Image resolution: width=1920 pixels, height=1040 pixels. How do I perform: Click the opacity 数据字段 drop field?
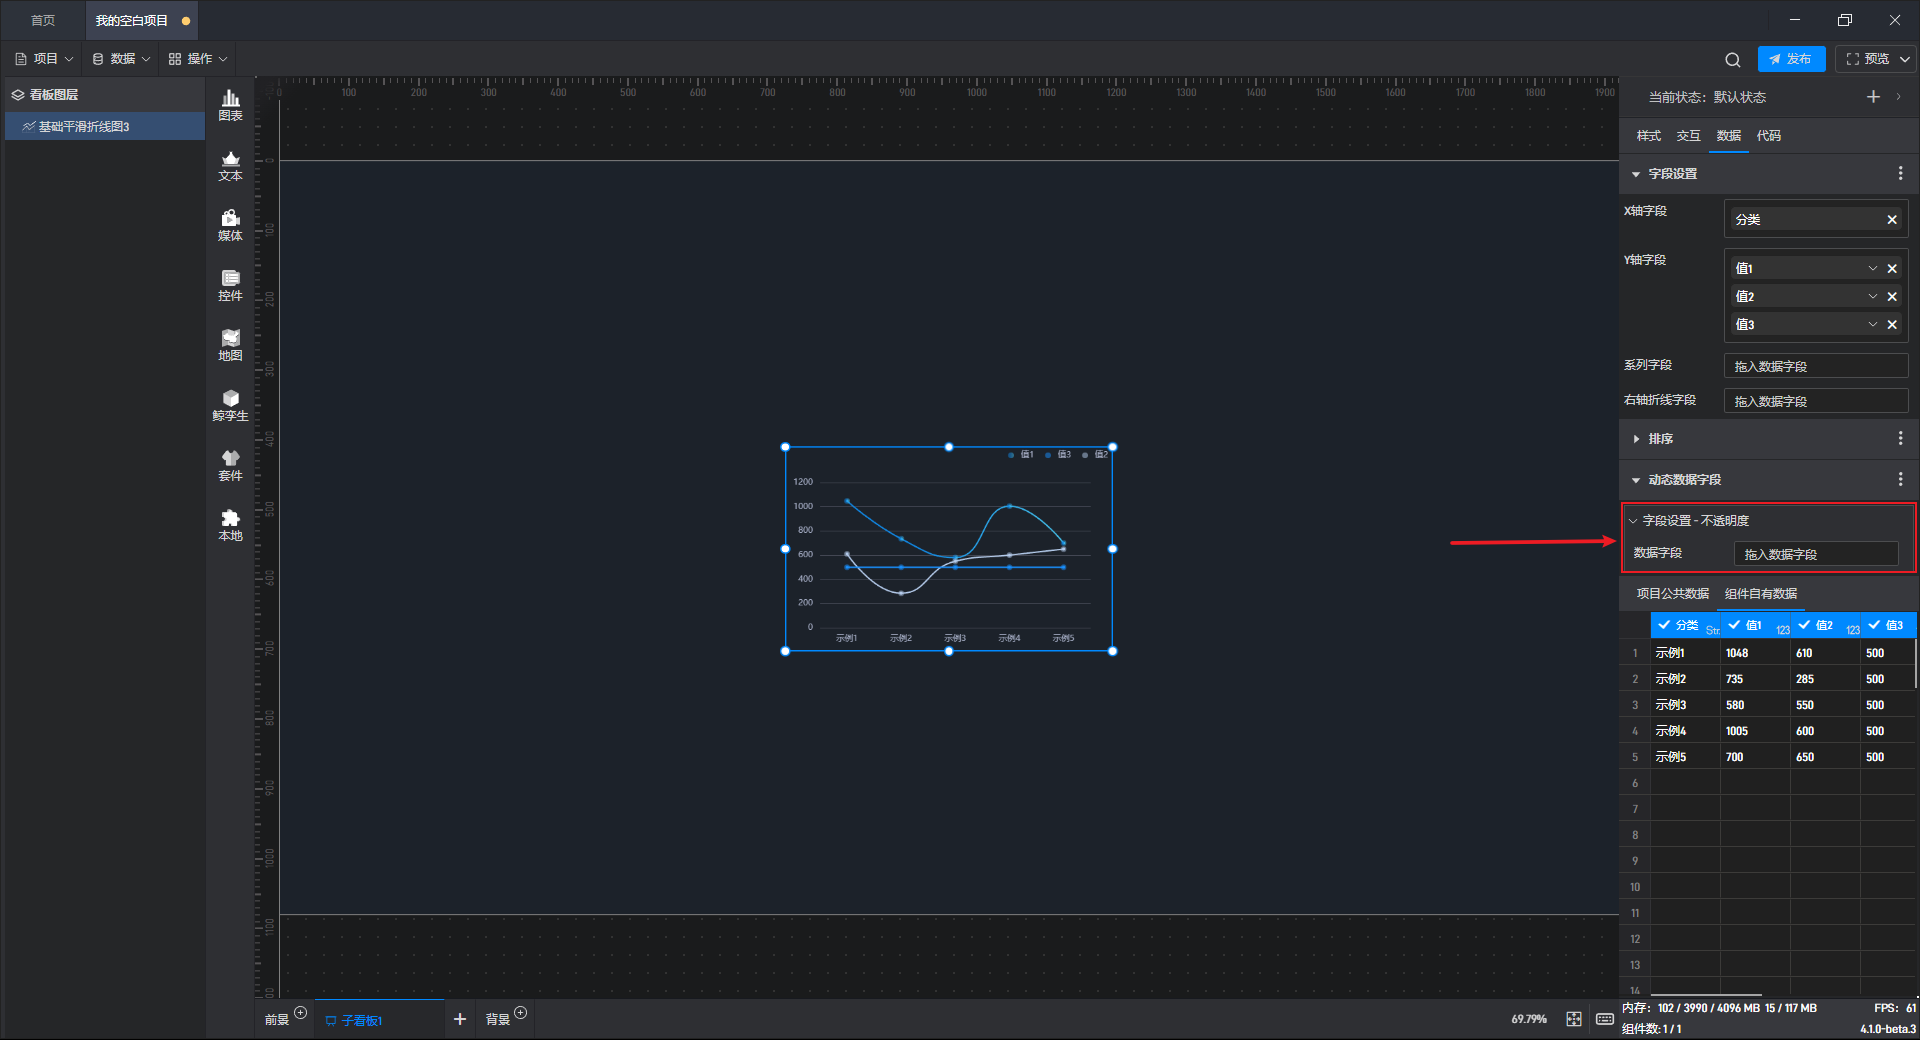pos(1815,555)
